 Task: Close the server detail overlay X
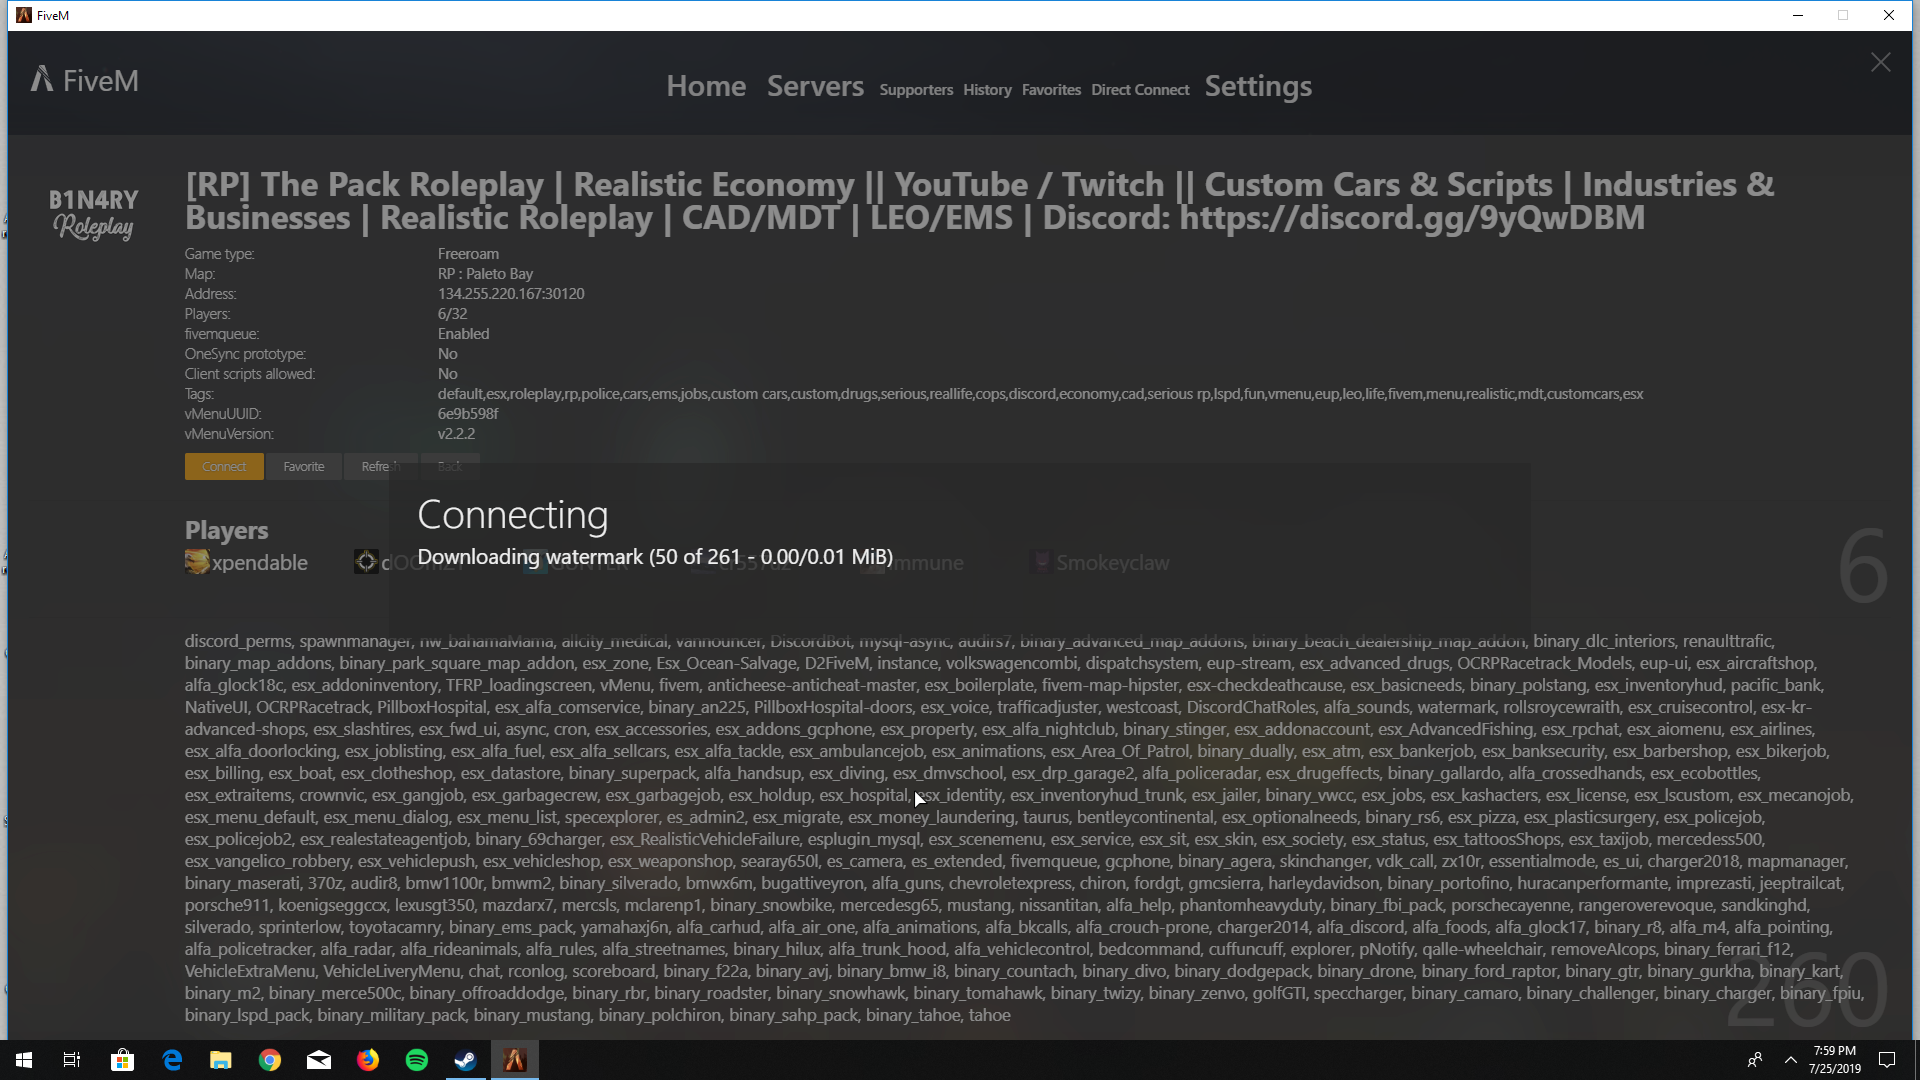tap(1880, 63)
